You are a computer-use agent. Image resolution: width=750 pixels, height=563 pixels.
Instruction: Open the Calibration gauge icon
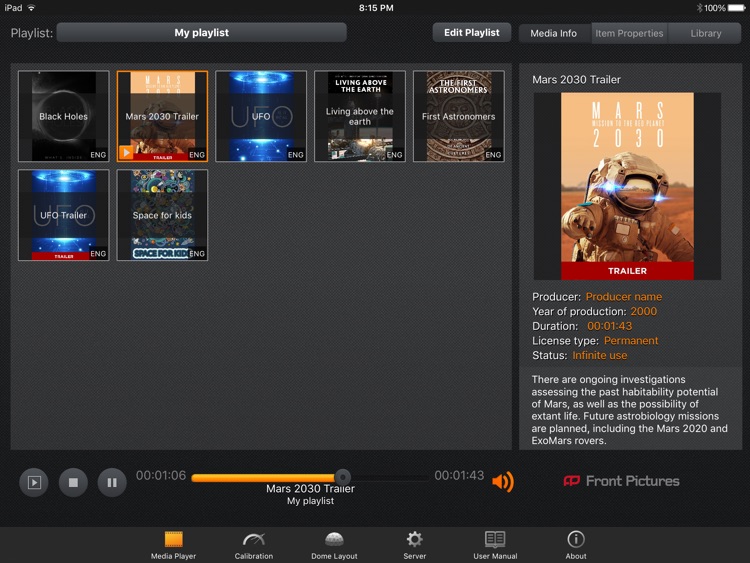tap(254, 539)
